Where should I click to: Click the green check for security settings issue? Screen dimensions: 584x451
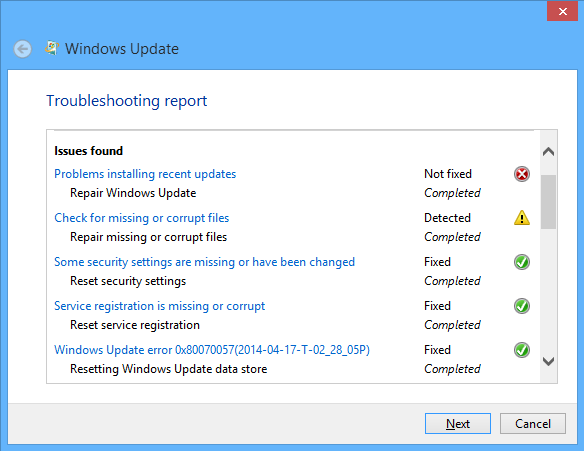522,262
